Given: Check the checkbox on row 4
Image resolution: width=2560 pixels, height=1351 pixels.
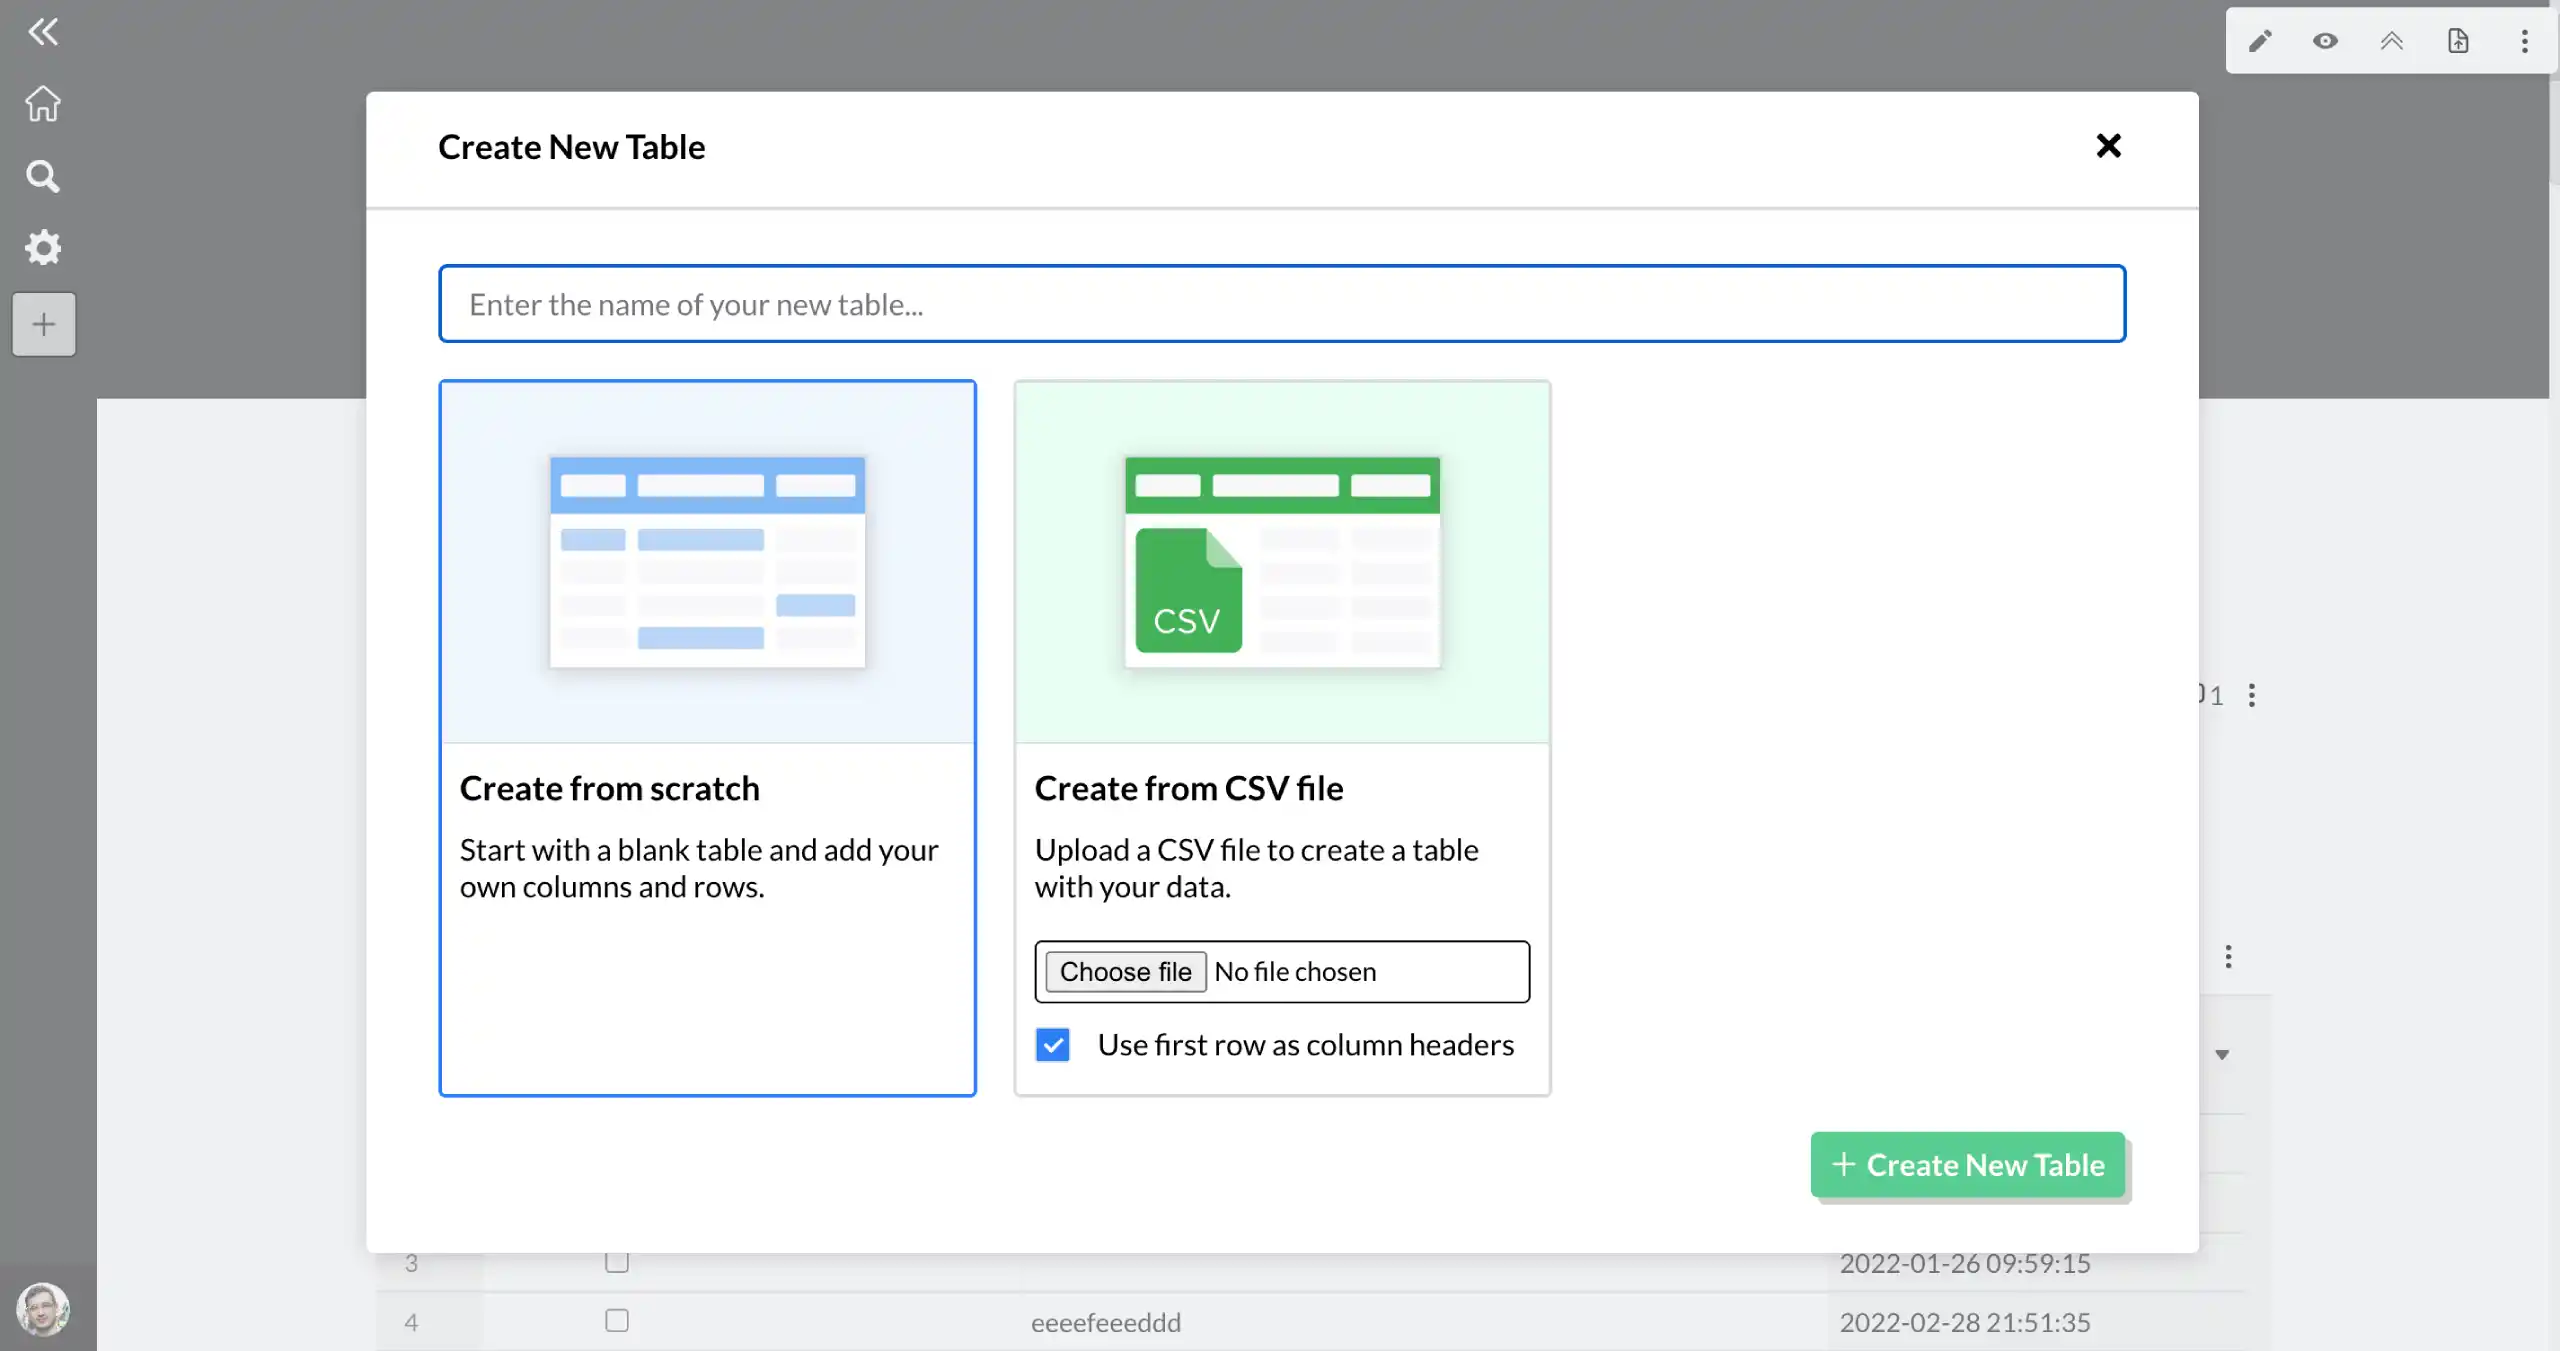Looking at the screenshot, I should pos(615,1320).
